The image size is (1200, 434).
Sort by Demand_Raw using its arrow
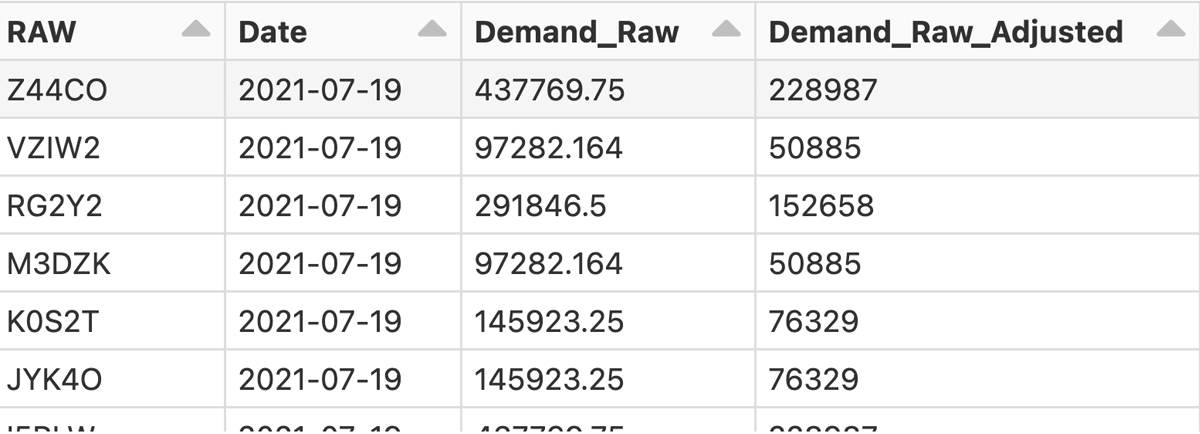pyautogui.click(x=726, y=31)
